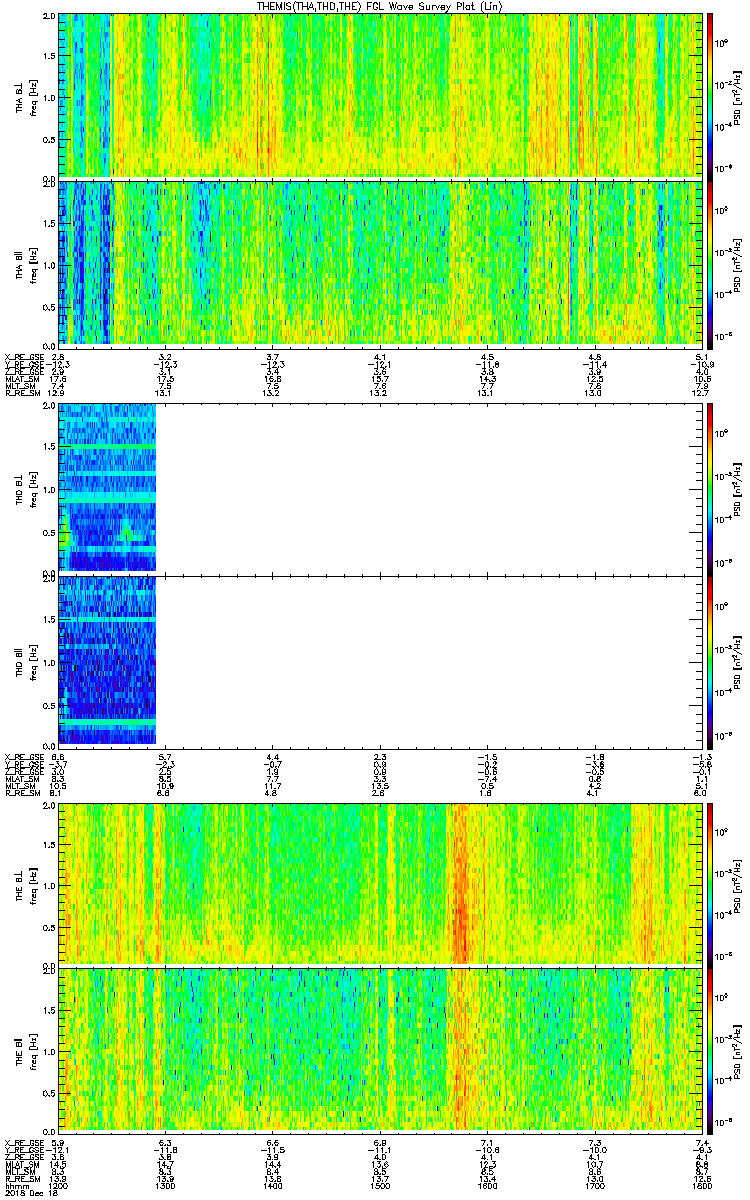Click the MLT_SM row label under THE panels
The height and width of the screenshot is (1200, 750).
[22, 1170]
